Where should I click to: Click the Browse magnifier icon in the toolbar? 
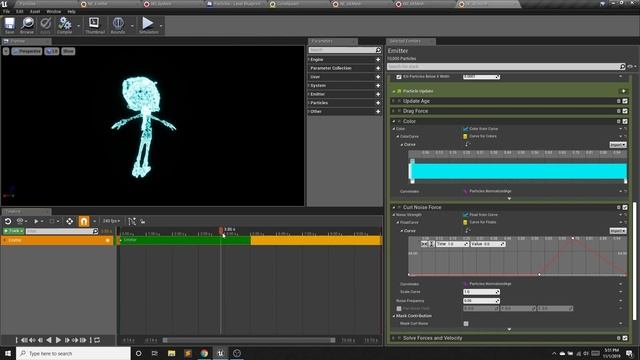click(x=27, y=25)
